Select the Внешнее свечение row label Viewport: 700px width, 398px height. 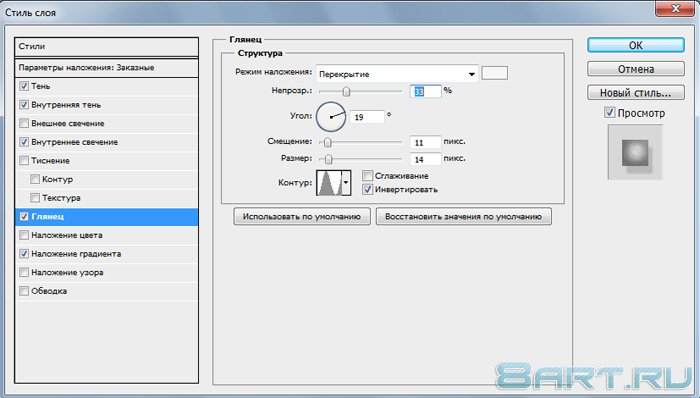coord(68,124)
